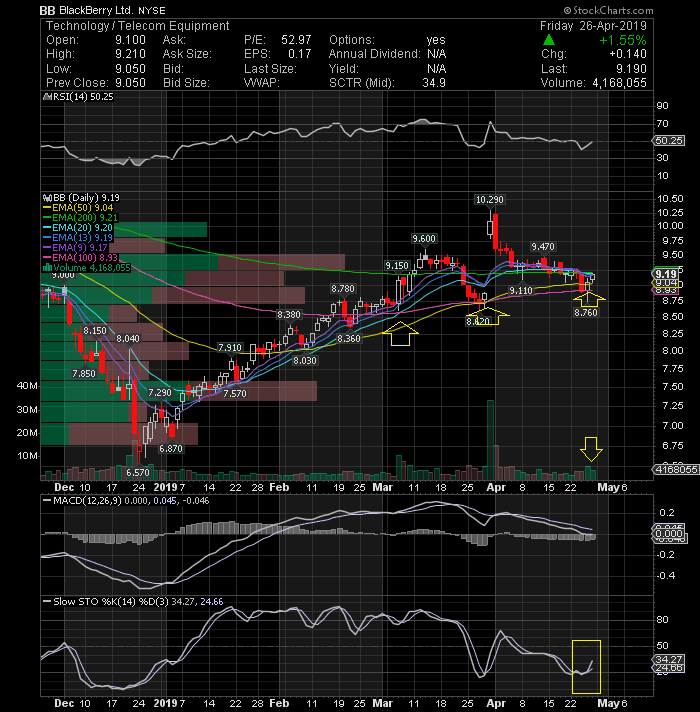Select the Open value 9.100
Viewport: 700px width, 712px height.
coord(130,40)
